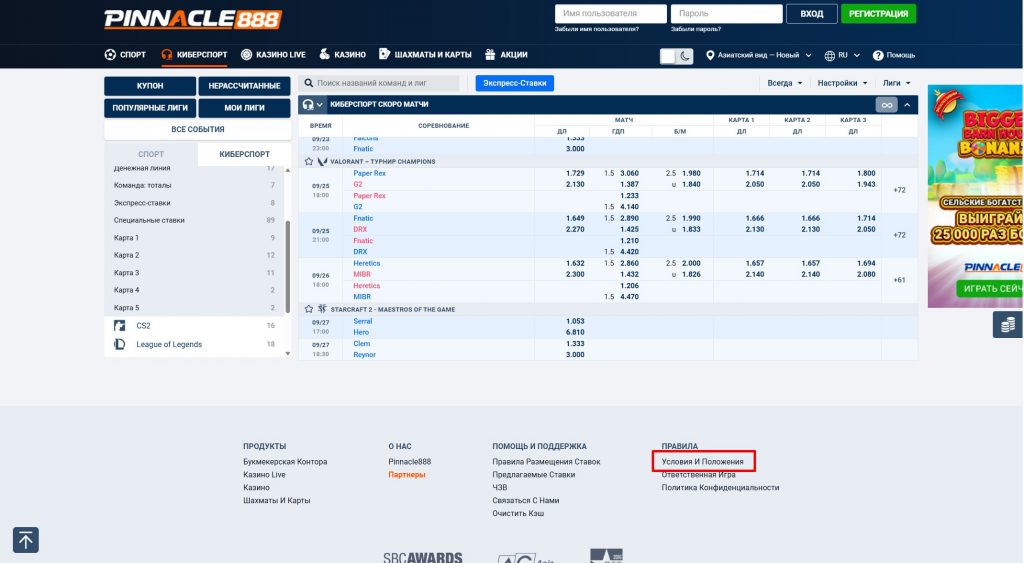Switch to the Спорт sidebar tab
Image resolution: width=1024 pixels, height=563 pixels.
pos(151,154)
